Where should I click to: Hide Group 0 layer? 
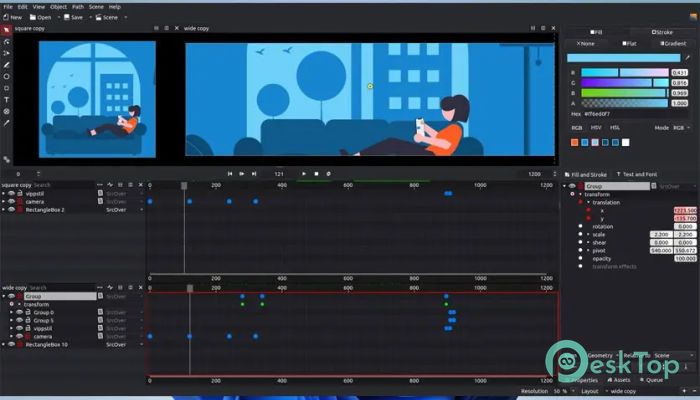20,312
